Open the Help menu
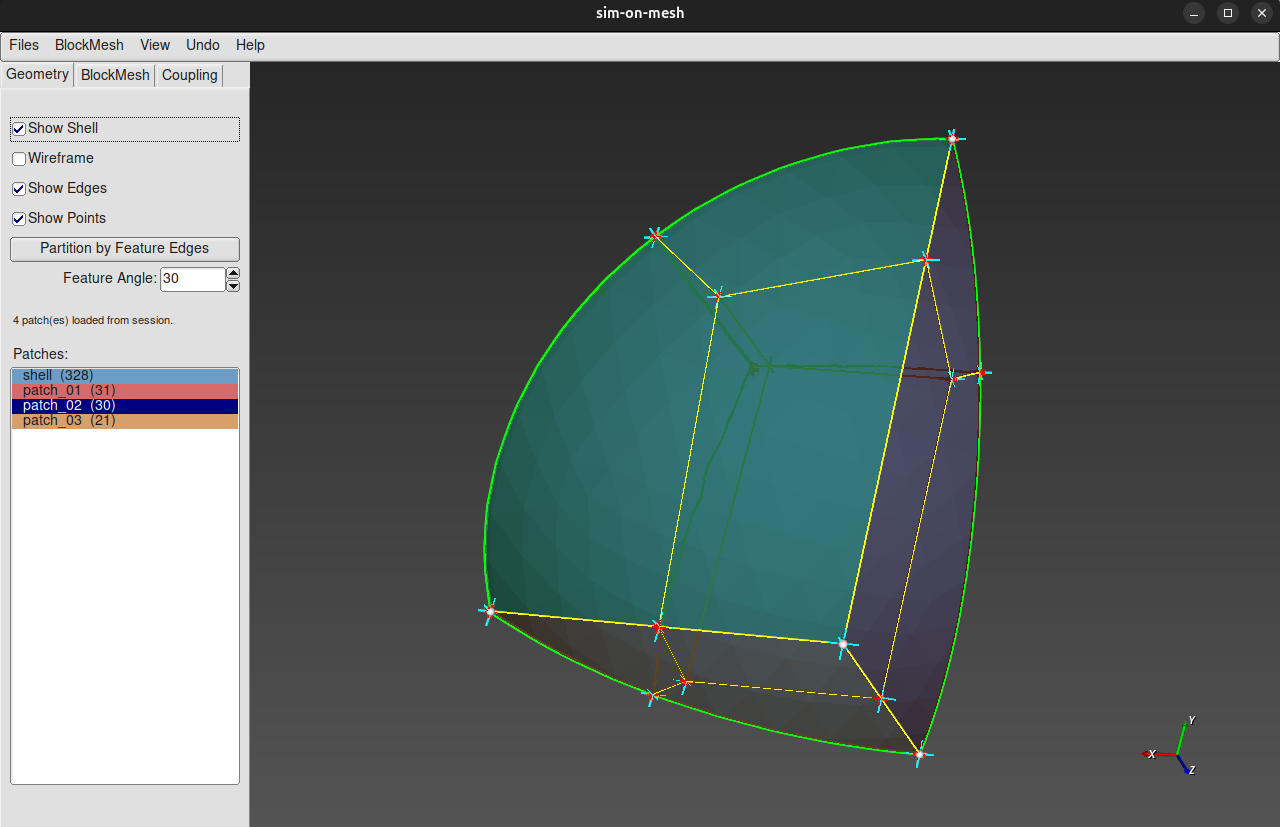 point(250,45)
